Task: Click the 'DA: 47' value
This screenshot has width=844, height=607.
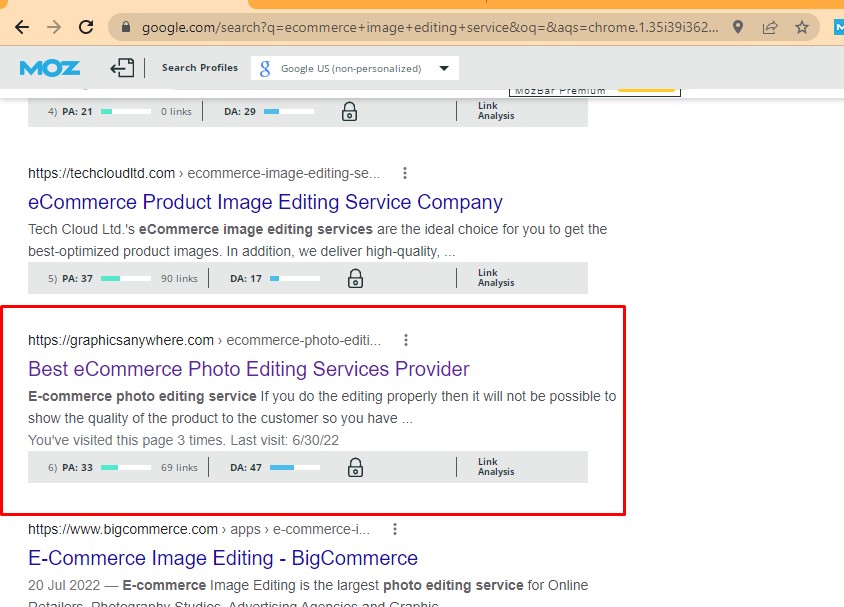Action: 246,467
